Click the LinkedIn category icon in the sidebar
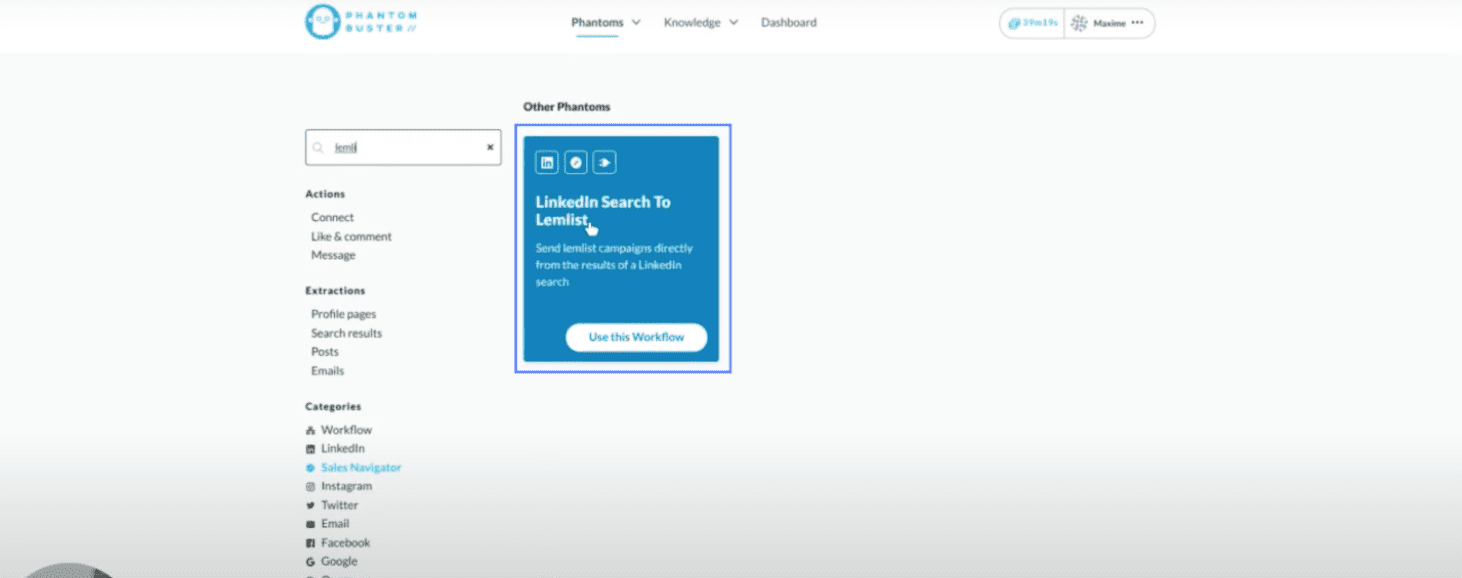Image resolution: width=1462 pixels, height=578 pixels. pyautogui.click(x=310, y=449)
